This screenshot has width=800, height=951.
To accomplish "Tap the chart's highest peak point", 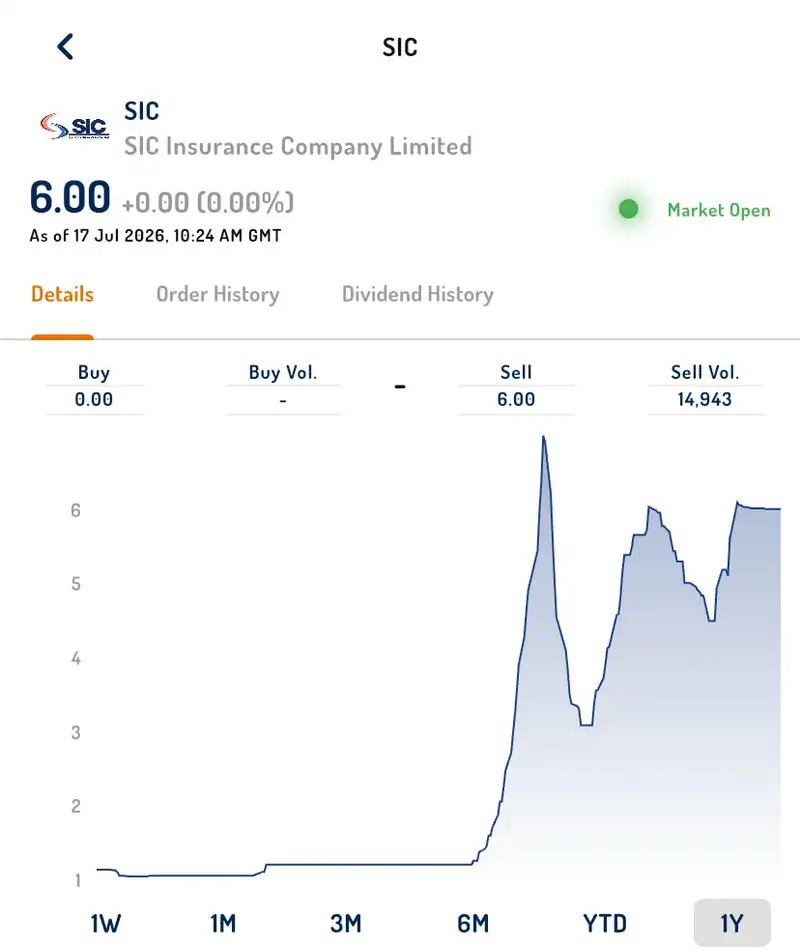I will click(x=543, y=437).
